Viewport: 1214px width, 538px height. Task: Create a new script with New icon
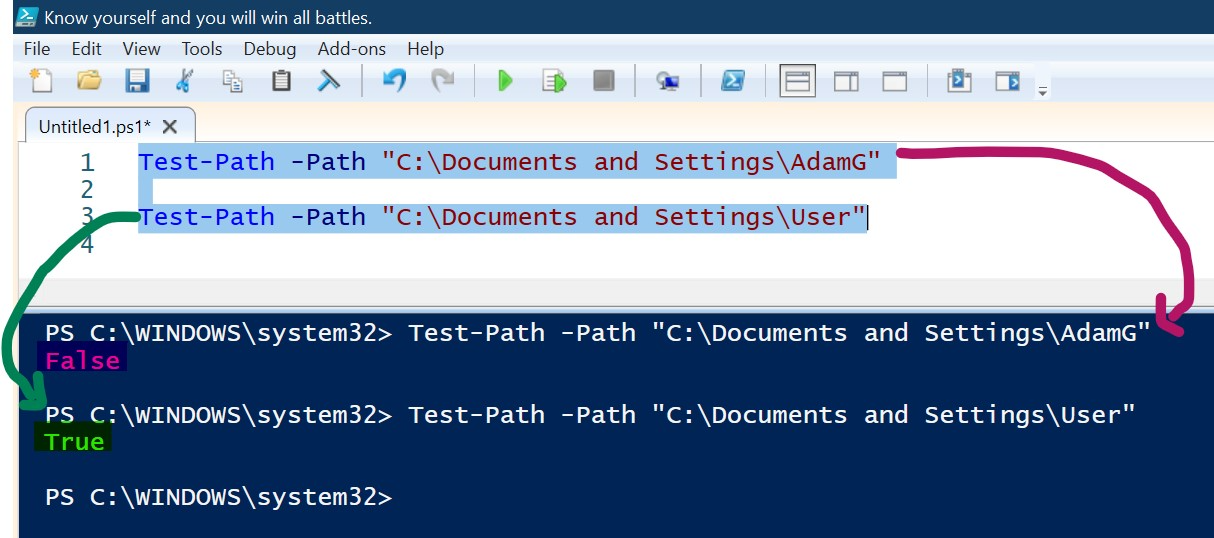[x=40, y=81]
